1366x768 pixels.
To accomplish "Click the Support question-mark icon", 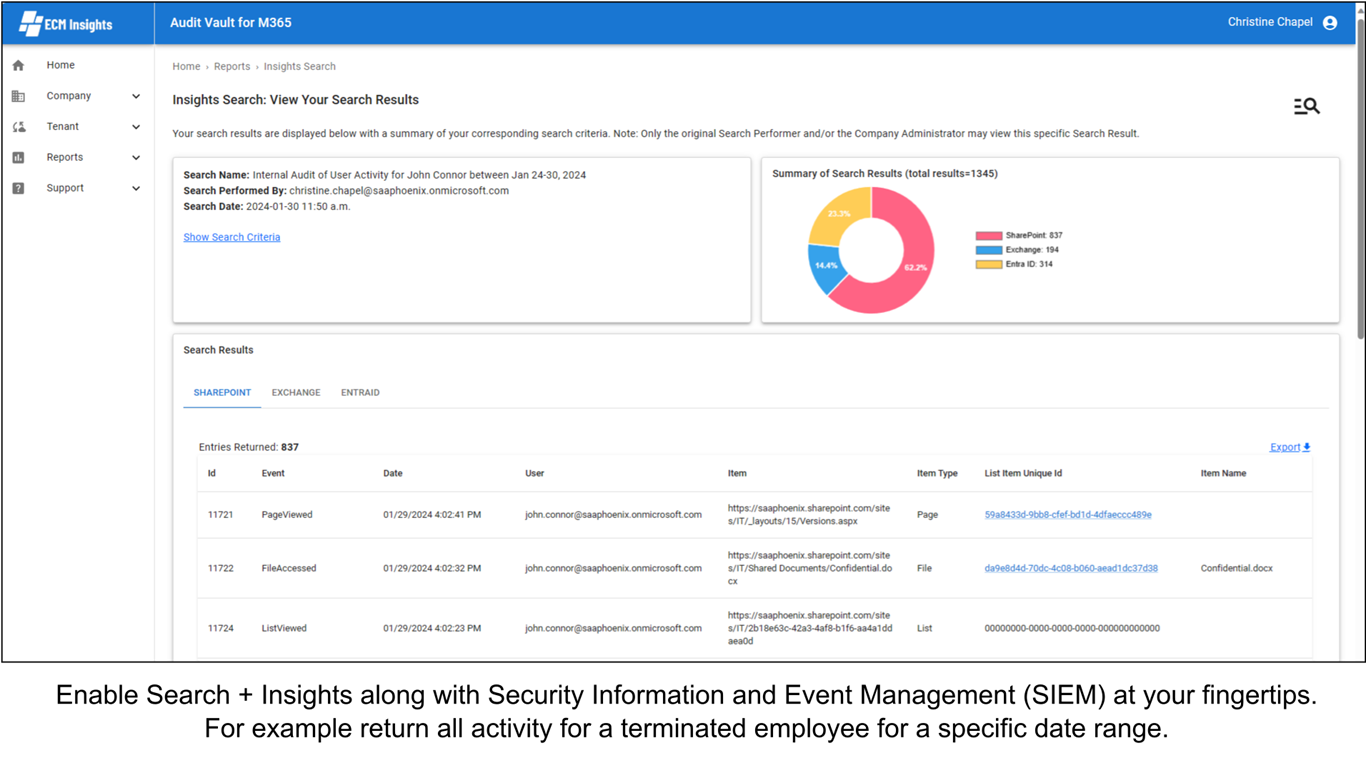I will pyautogui.click(x=18, y=188).
